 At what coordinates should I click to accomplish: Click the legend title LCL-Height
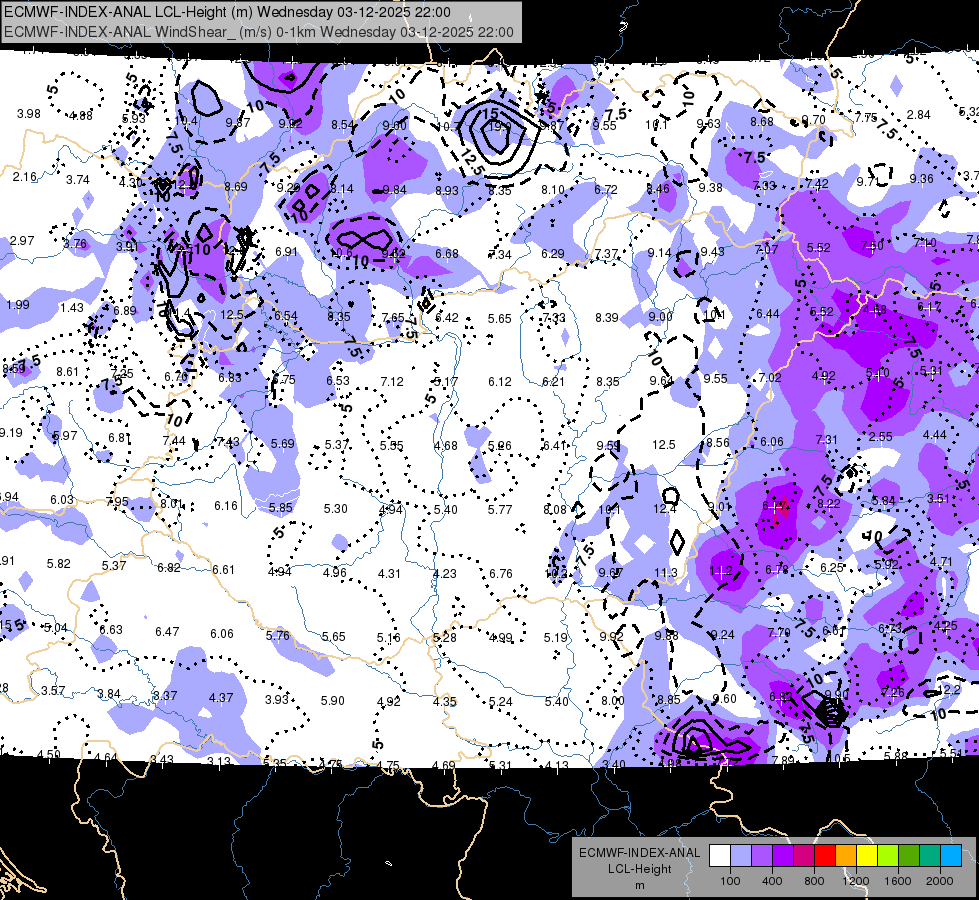pos(639,869)
